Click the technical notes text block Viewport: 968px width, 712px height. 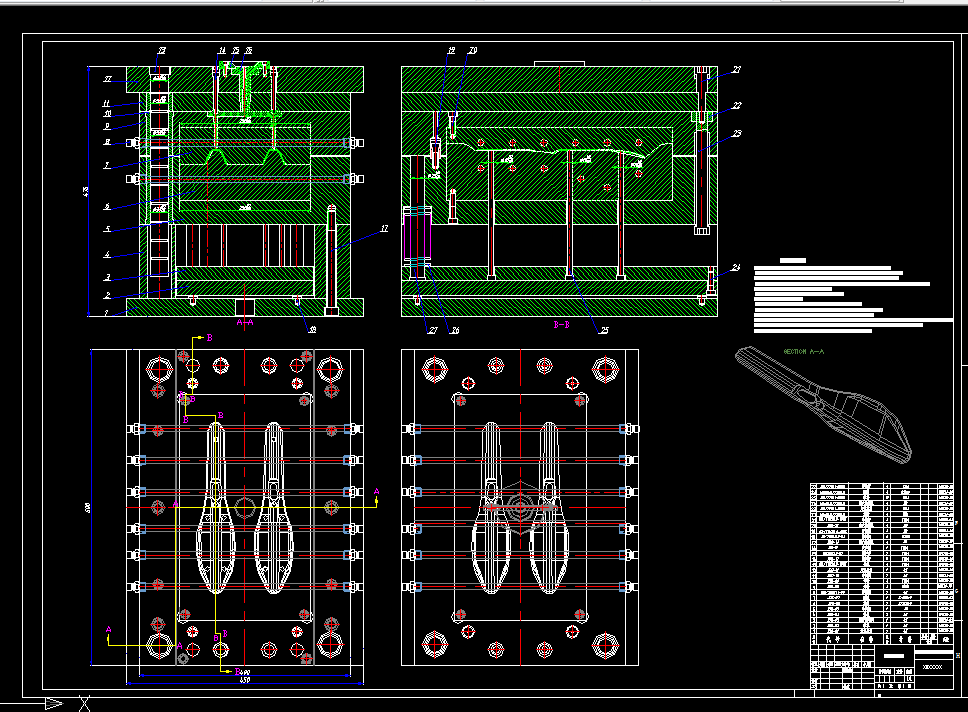pos(853,296)
